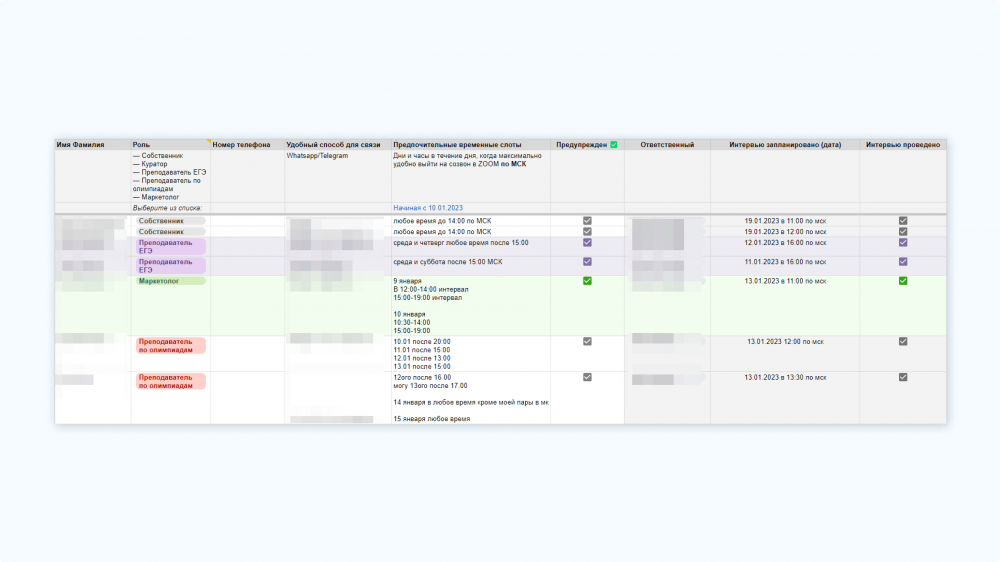The height and width of the screenshot is (562, 1000).
Task: Toggle Предупрежден checkbox in 13.01.2023 13:30 row
Action: [x=587, y=377]
